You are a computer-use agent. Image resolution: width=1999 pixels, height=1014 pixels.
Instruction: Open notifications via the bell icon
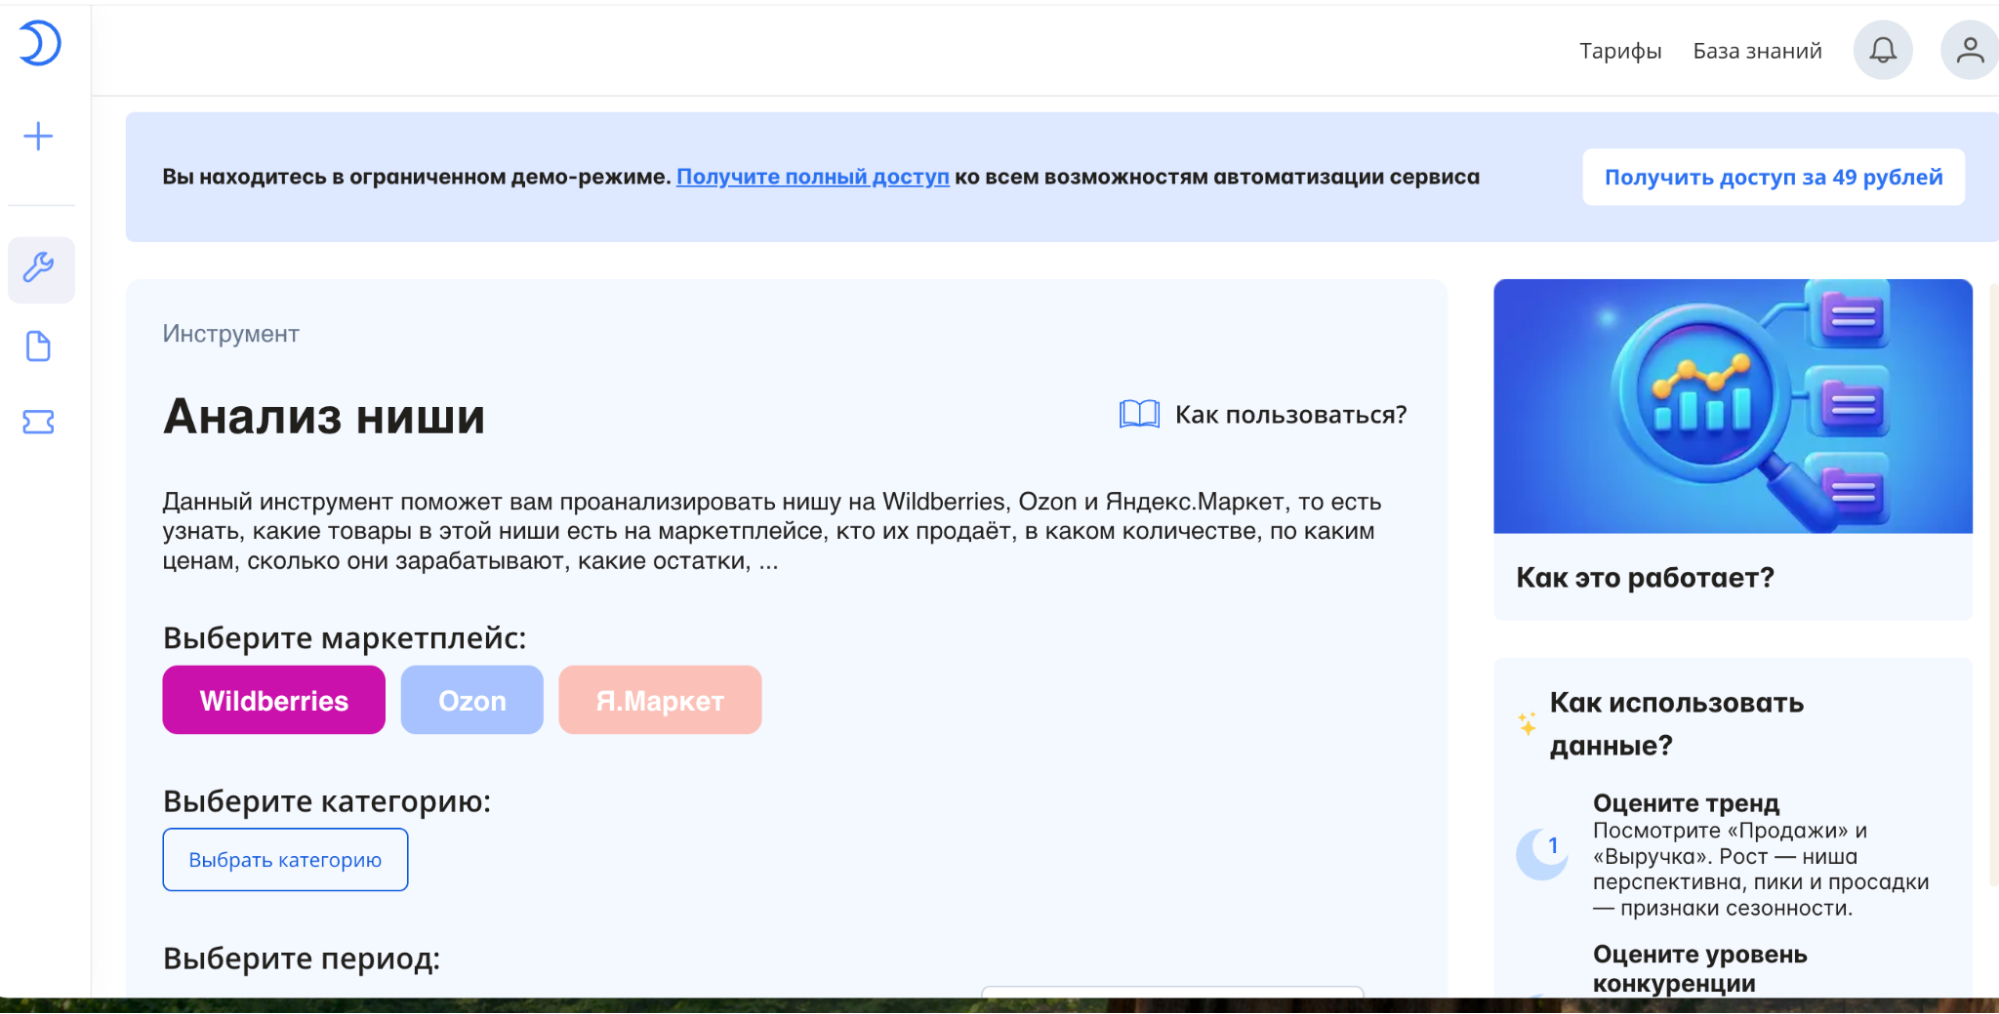1883,49
